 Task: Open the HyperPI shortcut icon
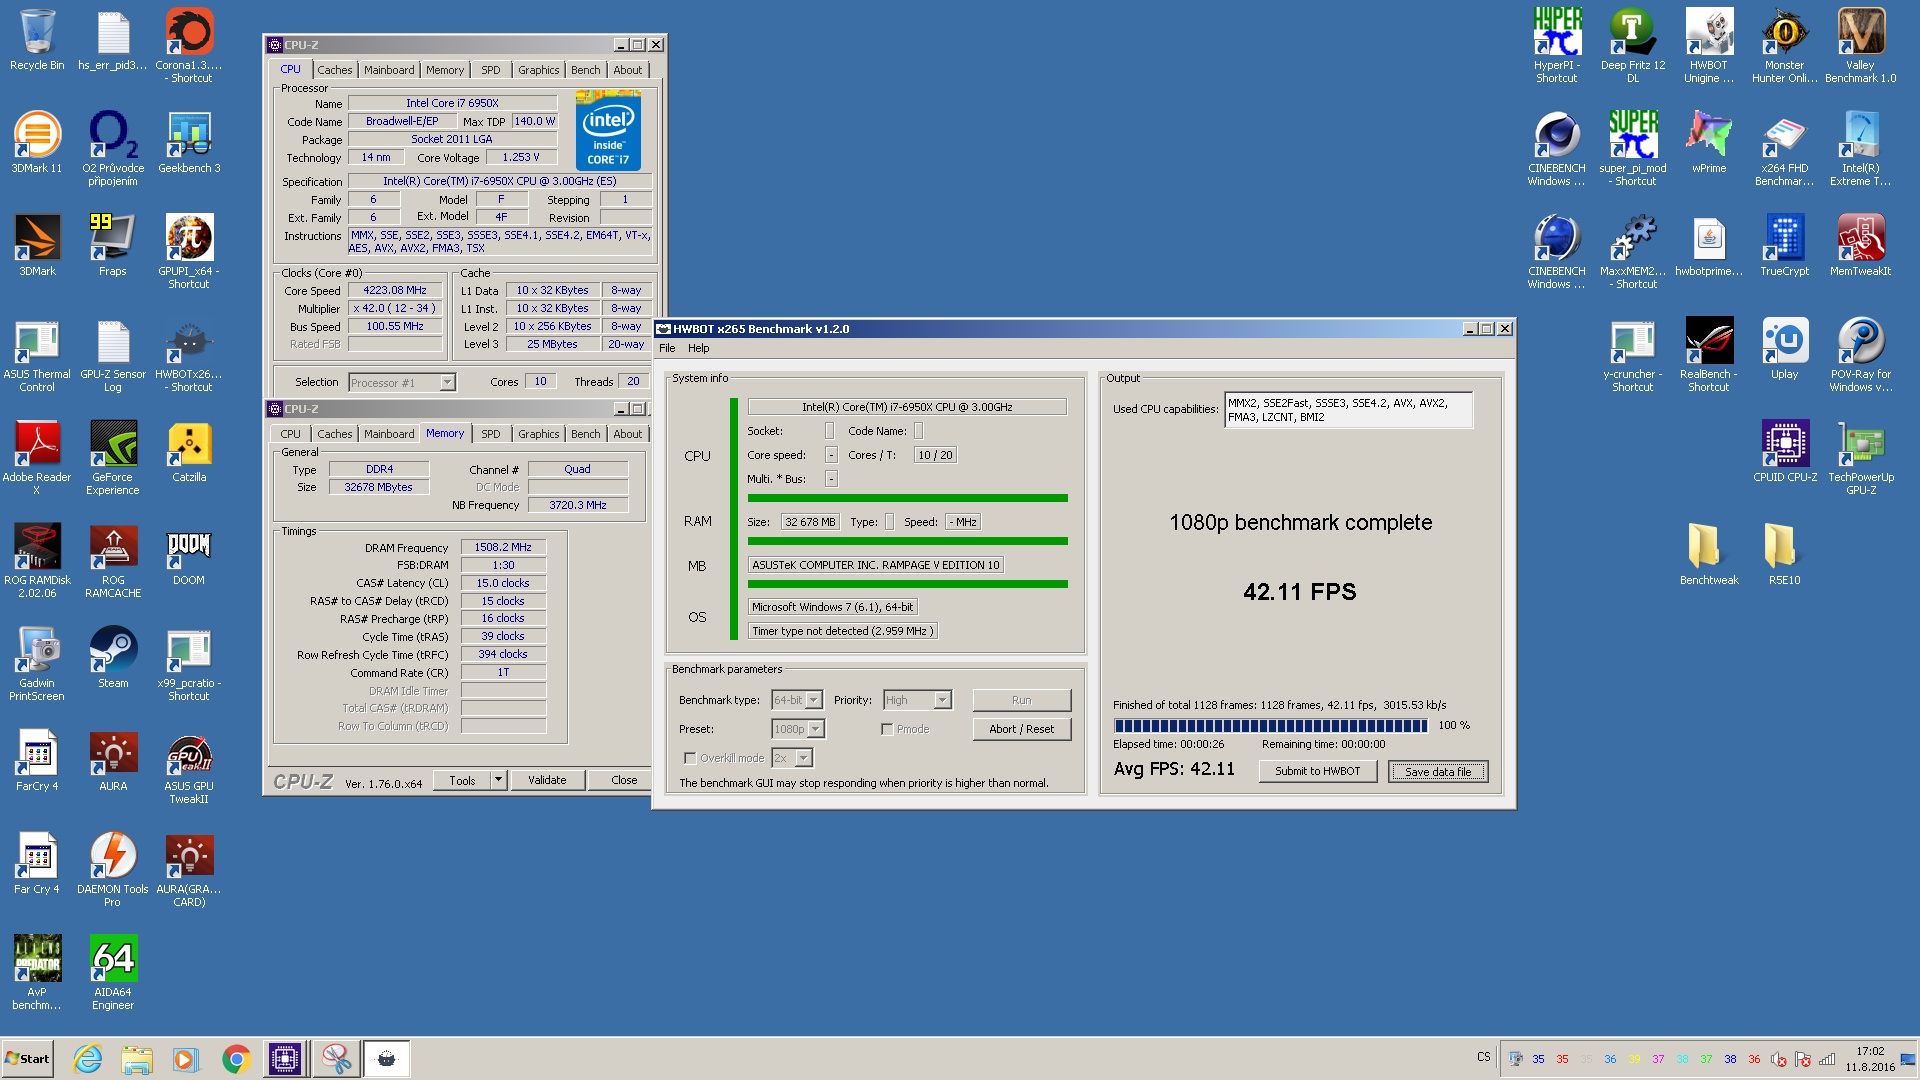(1557, 45)
